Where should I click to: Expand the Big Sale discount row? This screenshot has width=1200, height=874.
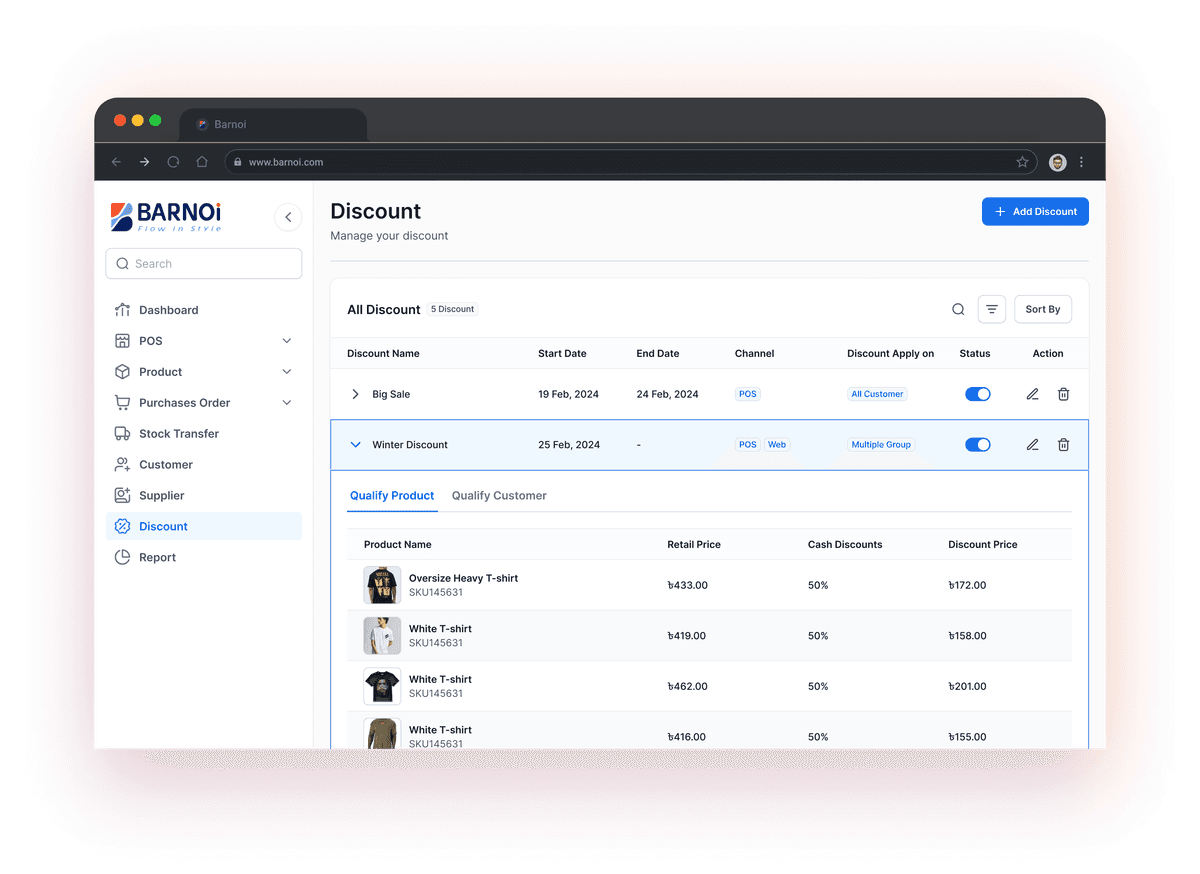tap(355, 394)
